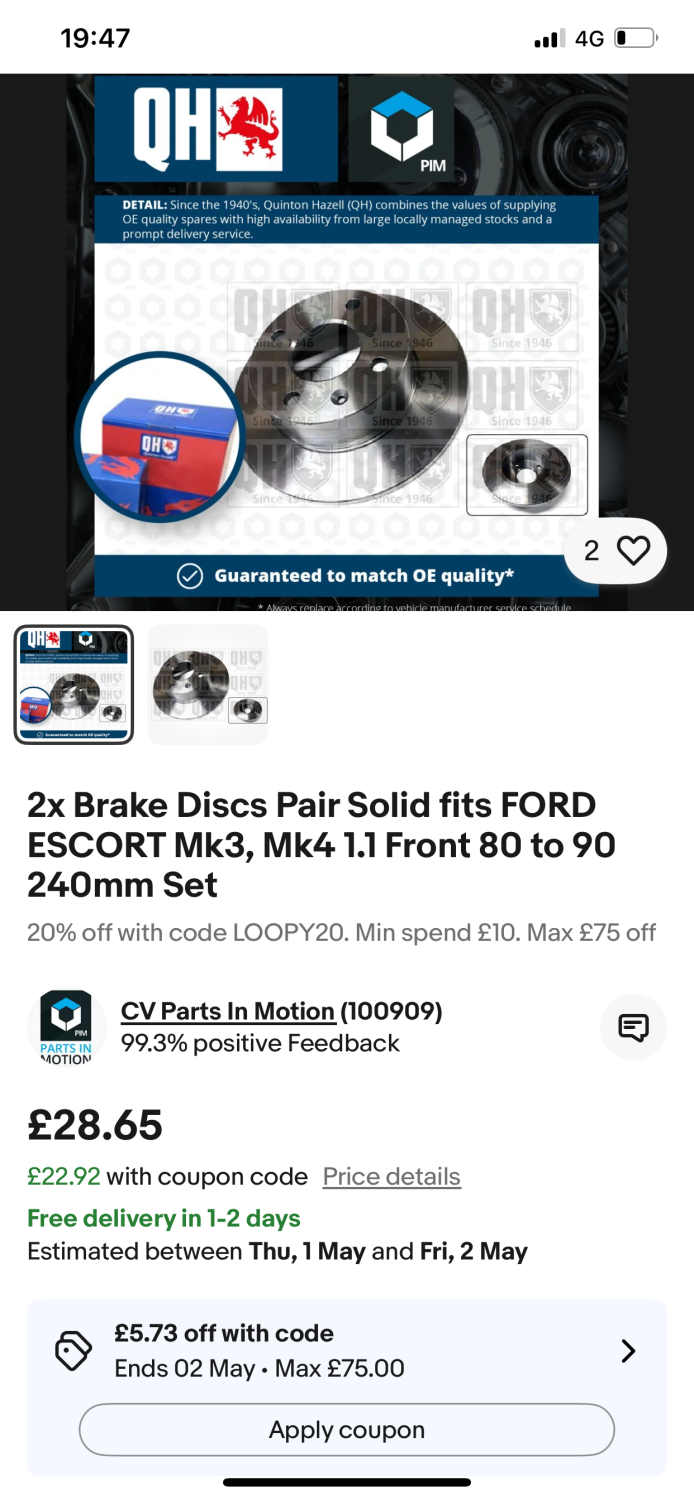
Task: Tap the 99.3% positive Feedback text
Action: [x=260, y=1043]
